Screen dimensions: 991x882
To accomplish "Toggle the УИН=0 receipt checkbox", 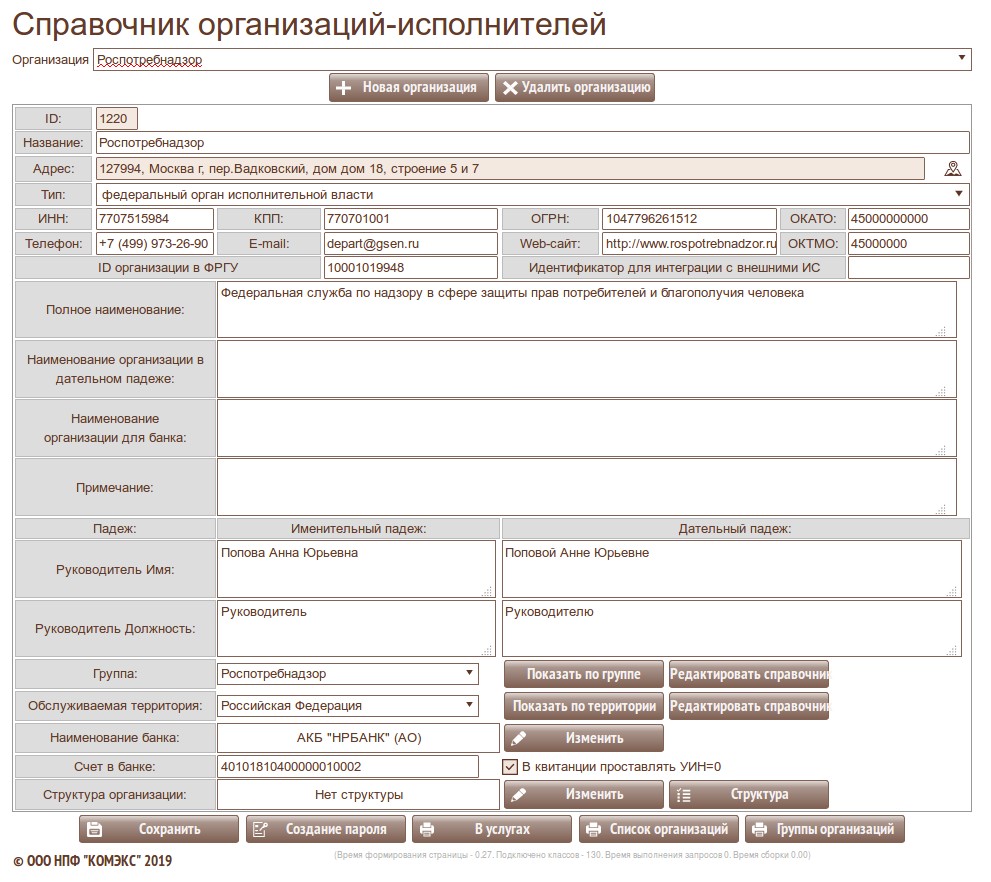I will tap(509, 767).
